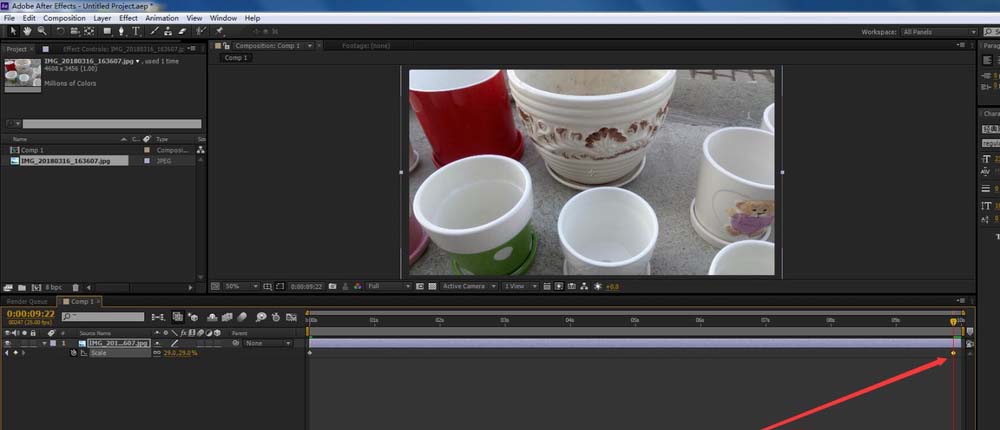This screenshot has width=1000, height=430.
Task: Select the Eraser tool
Action: click(182, 32)
